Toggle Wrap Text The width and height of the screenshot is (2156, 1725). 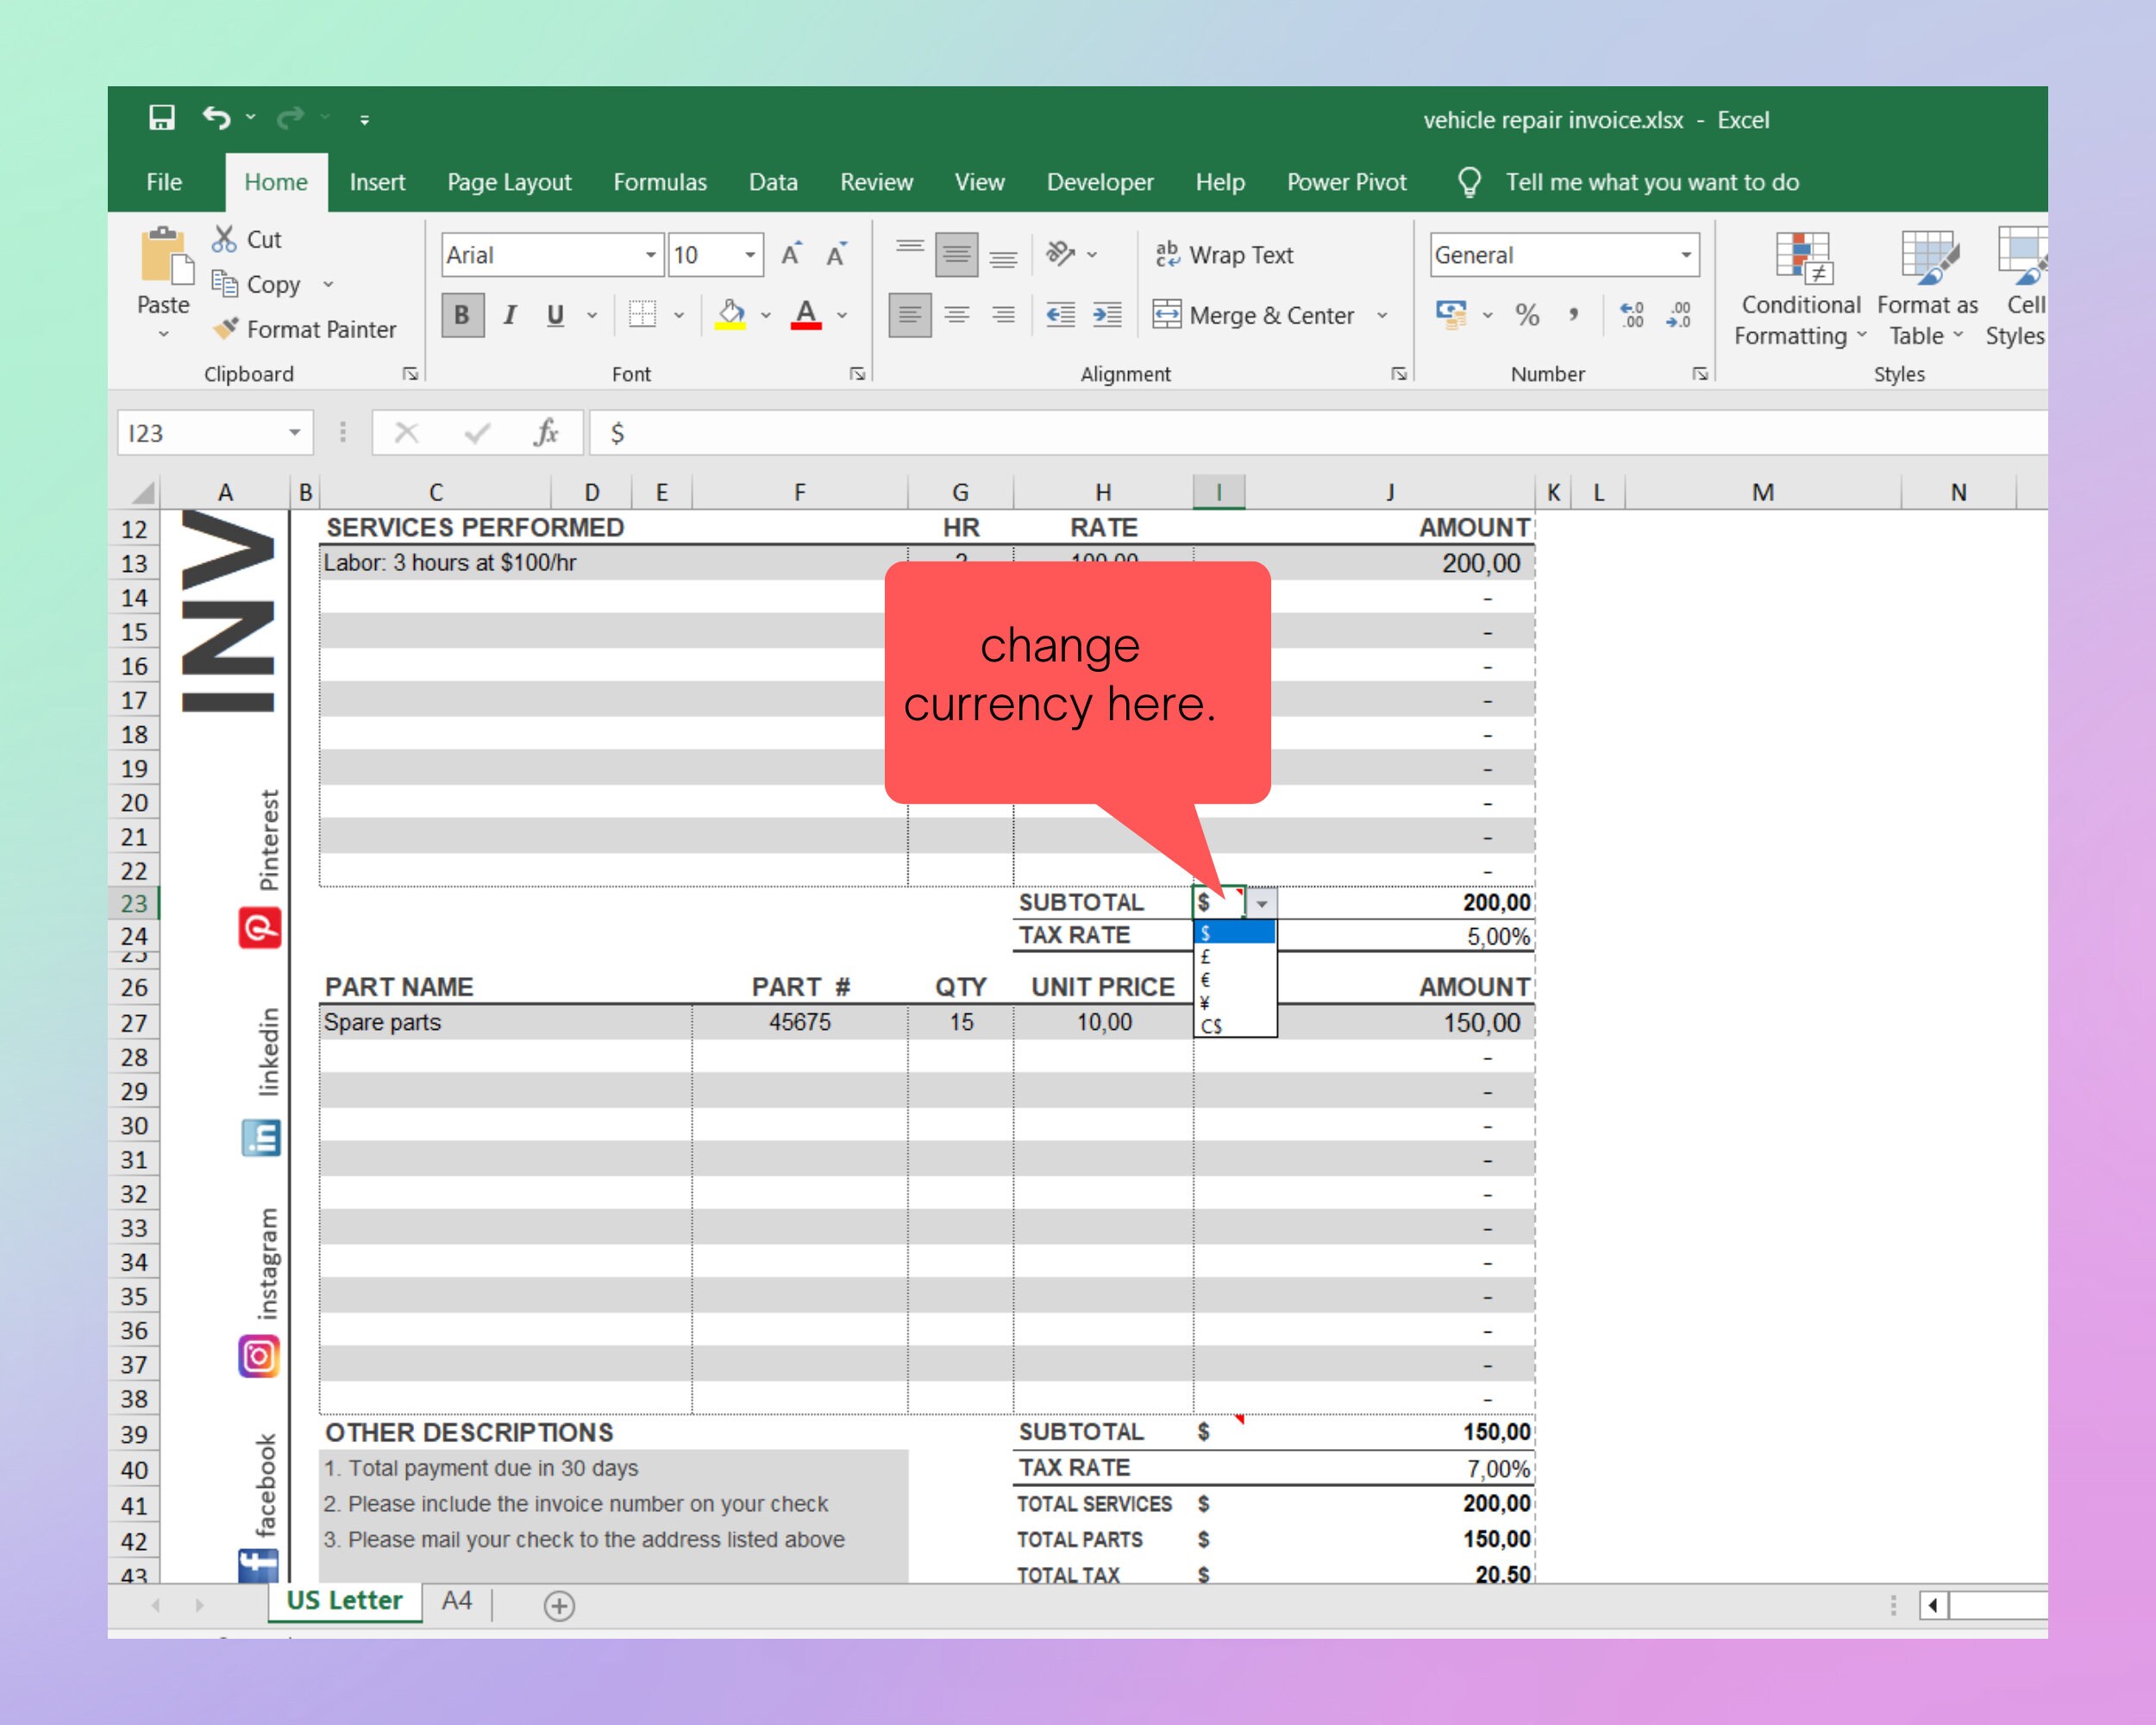pos(1224,255)
